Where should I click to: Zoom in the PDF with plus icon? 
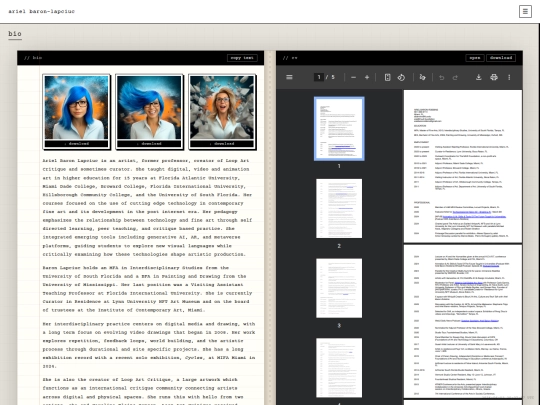pos(367,77)
